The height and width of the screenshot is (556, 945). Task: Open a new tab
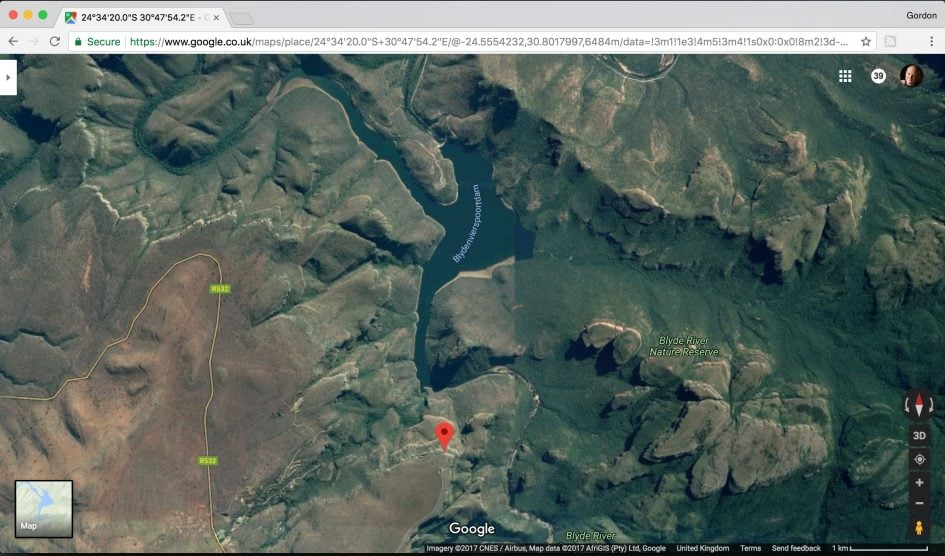click(x=242, y=18)
